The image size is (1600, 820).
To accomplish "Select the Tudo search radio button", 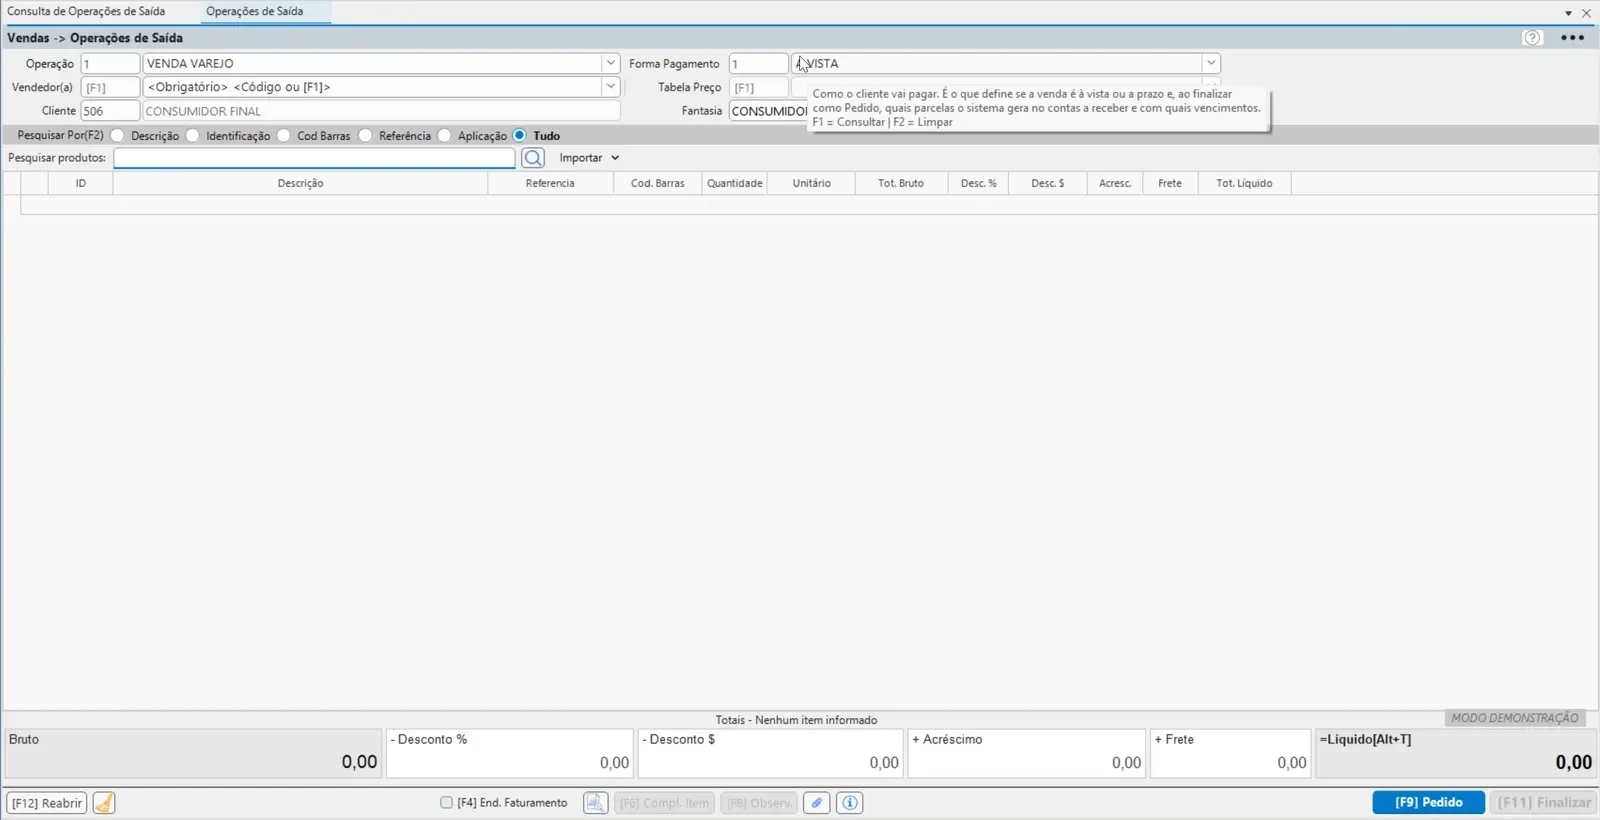I will (520, 135).
